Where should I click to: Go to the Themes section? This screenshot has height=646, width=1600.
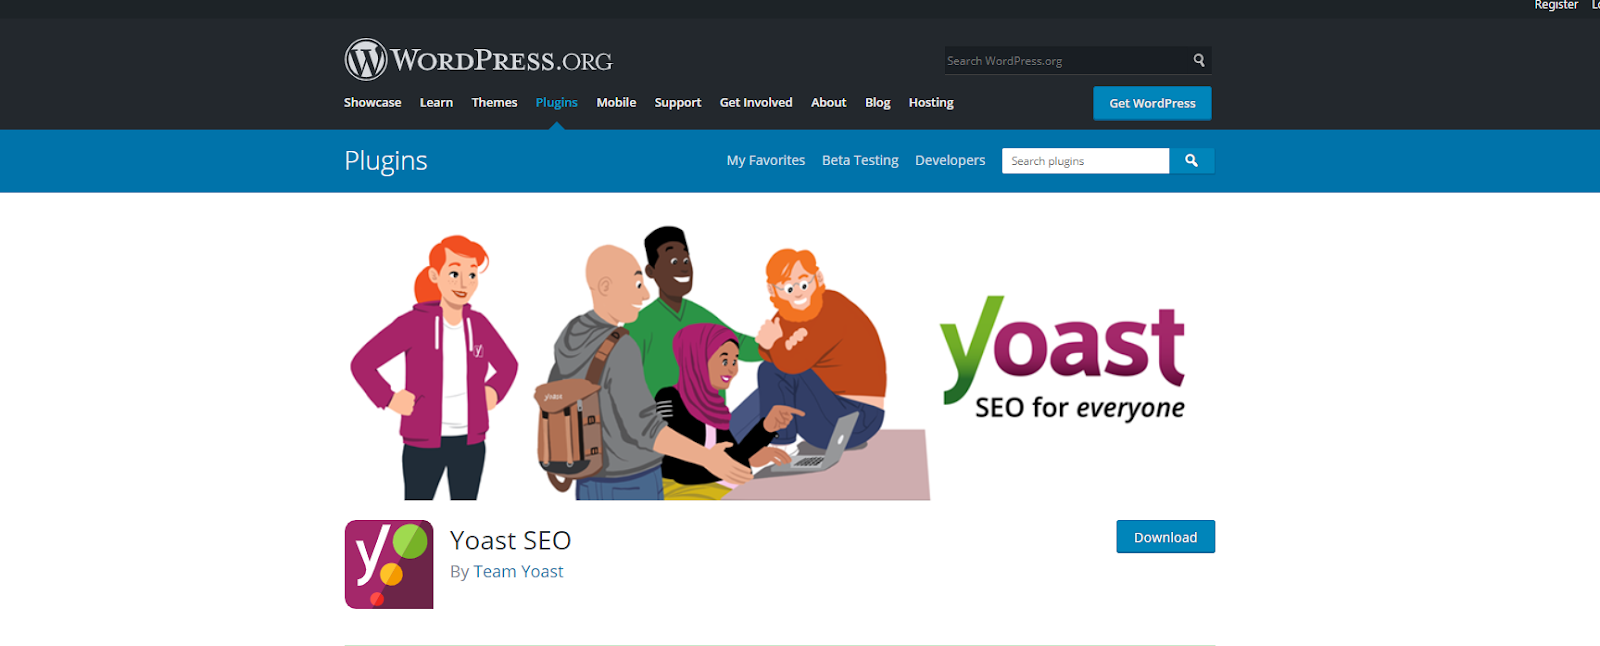click(494, 103)
